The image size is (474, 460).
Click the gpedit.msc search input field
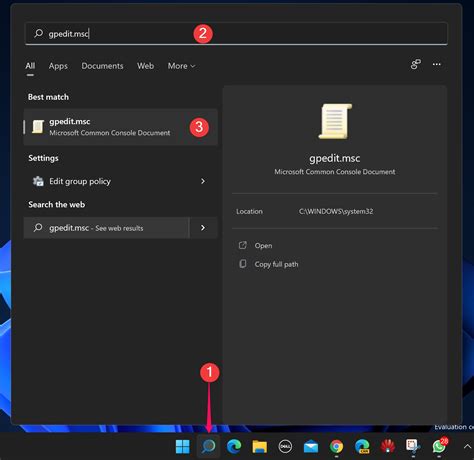coord(236,33)
